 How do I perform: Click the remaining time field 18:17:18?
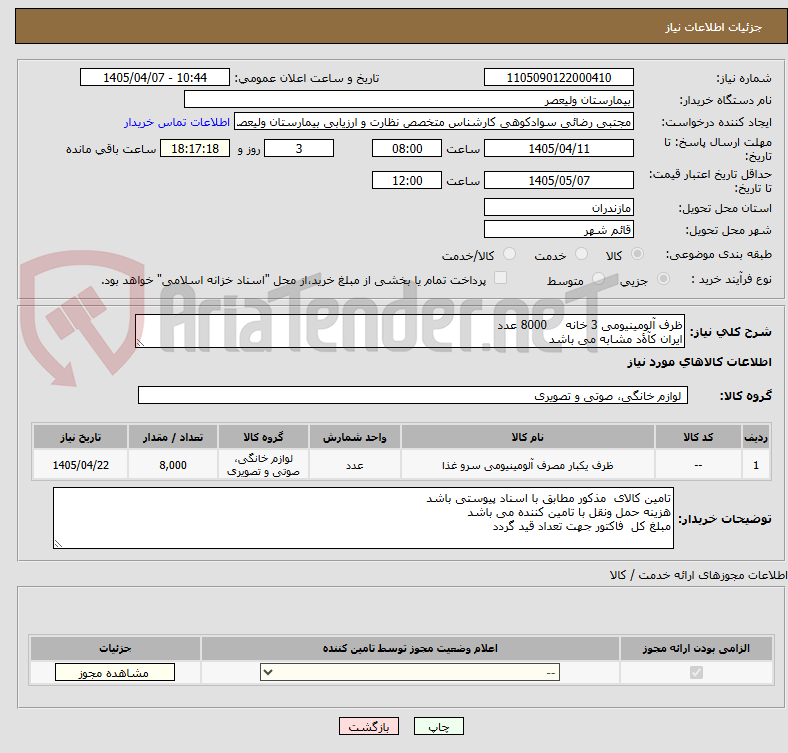[195, 148]
